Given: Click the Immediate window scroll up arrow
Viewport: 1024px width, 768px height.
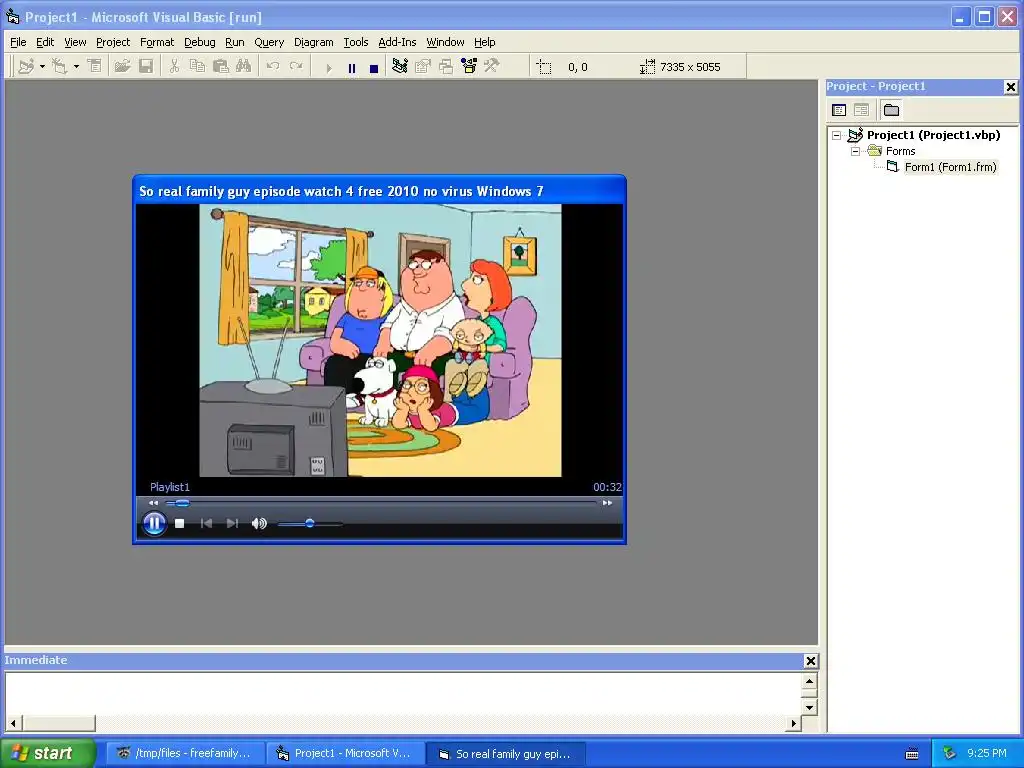Looking at the screenshot, I should [x=809, y=682].
